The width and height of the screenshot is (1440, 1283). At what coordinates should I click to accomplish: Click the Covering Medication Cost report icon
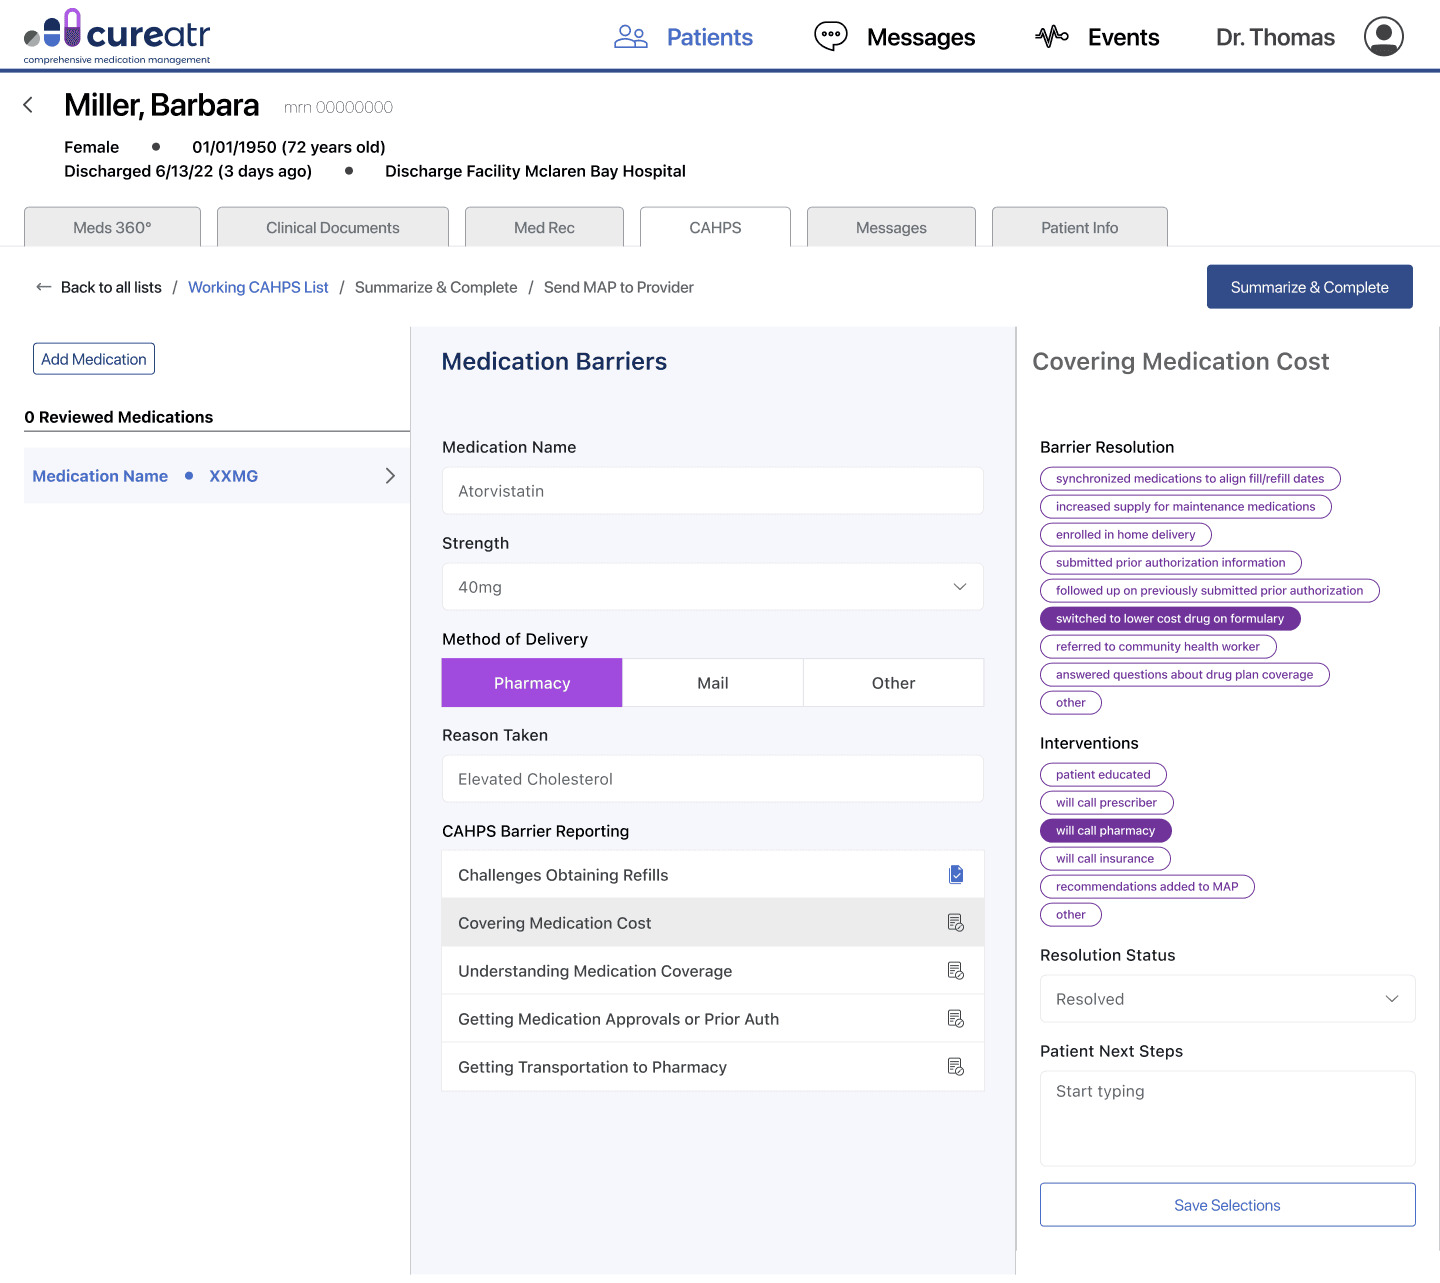click(956, 923)
